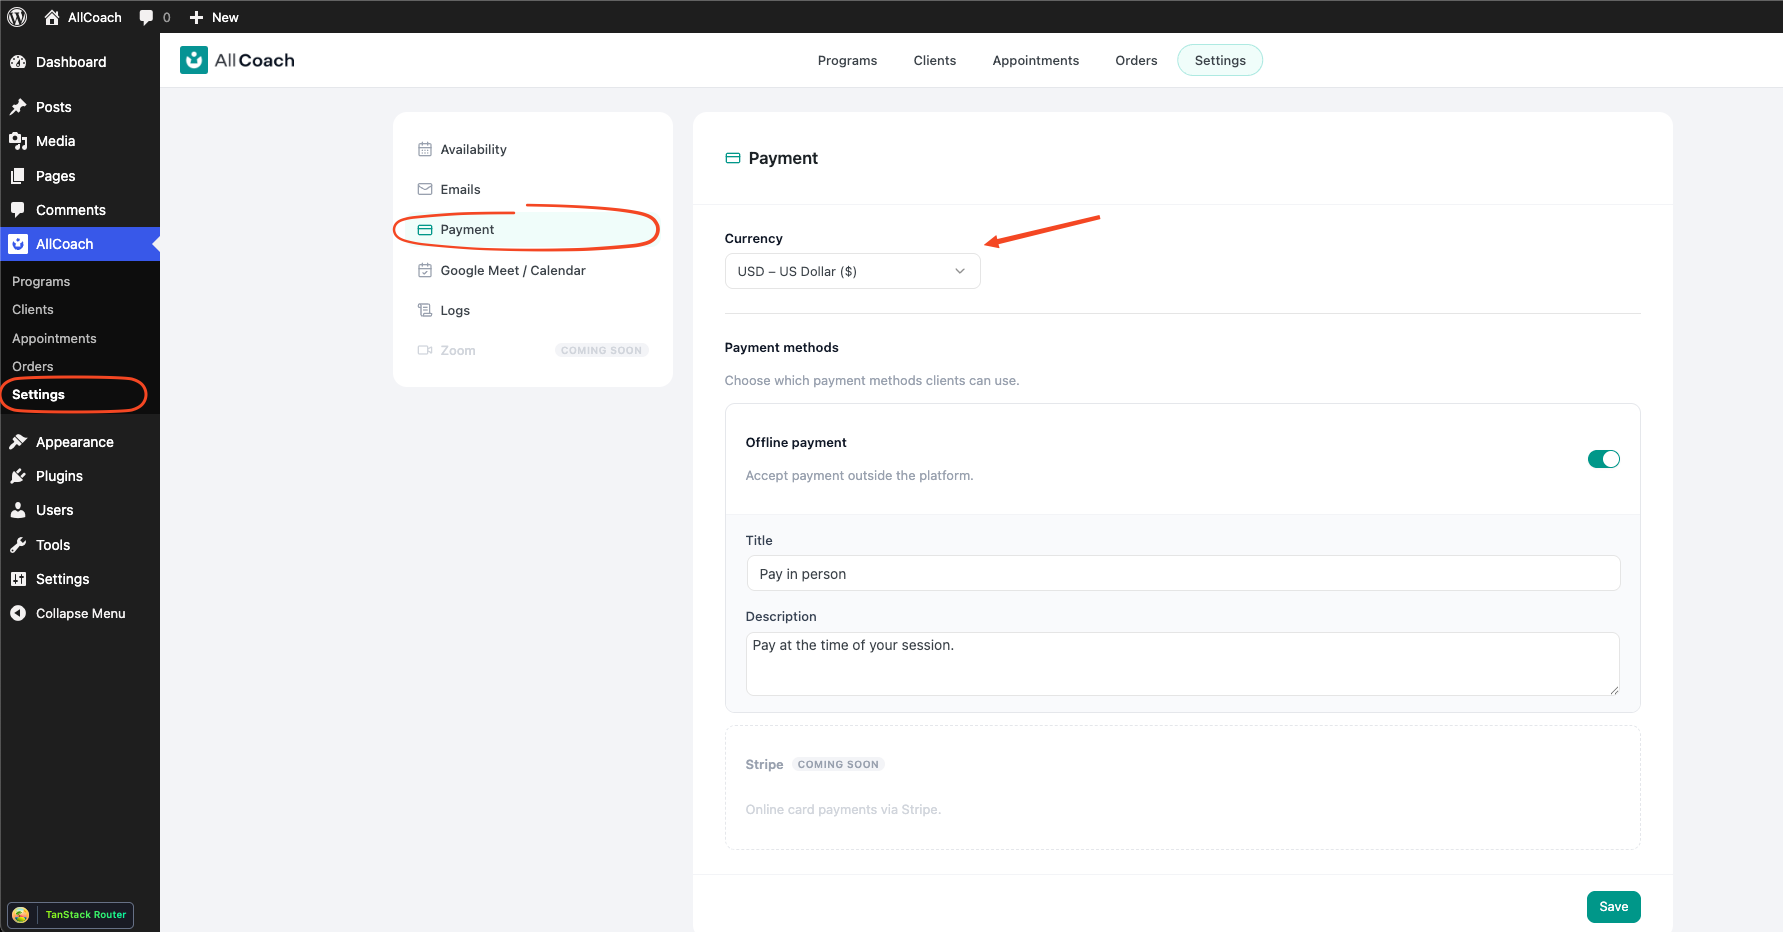Click the Payment card icon in settings list
The image size is (1783, 932).
pos(425,229)
